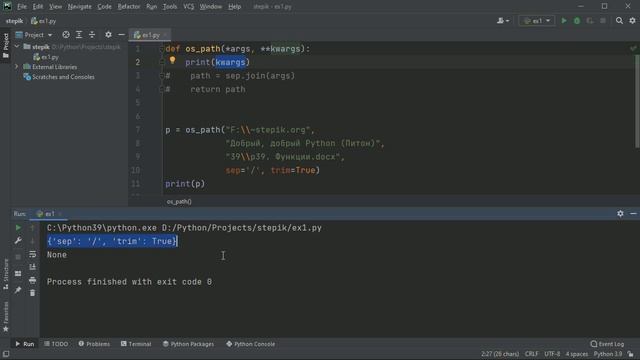Toggle Structure side tool window tab
The width and height of the screenshot is (640, 360).
[5, 274]
